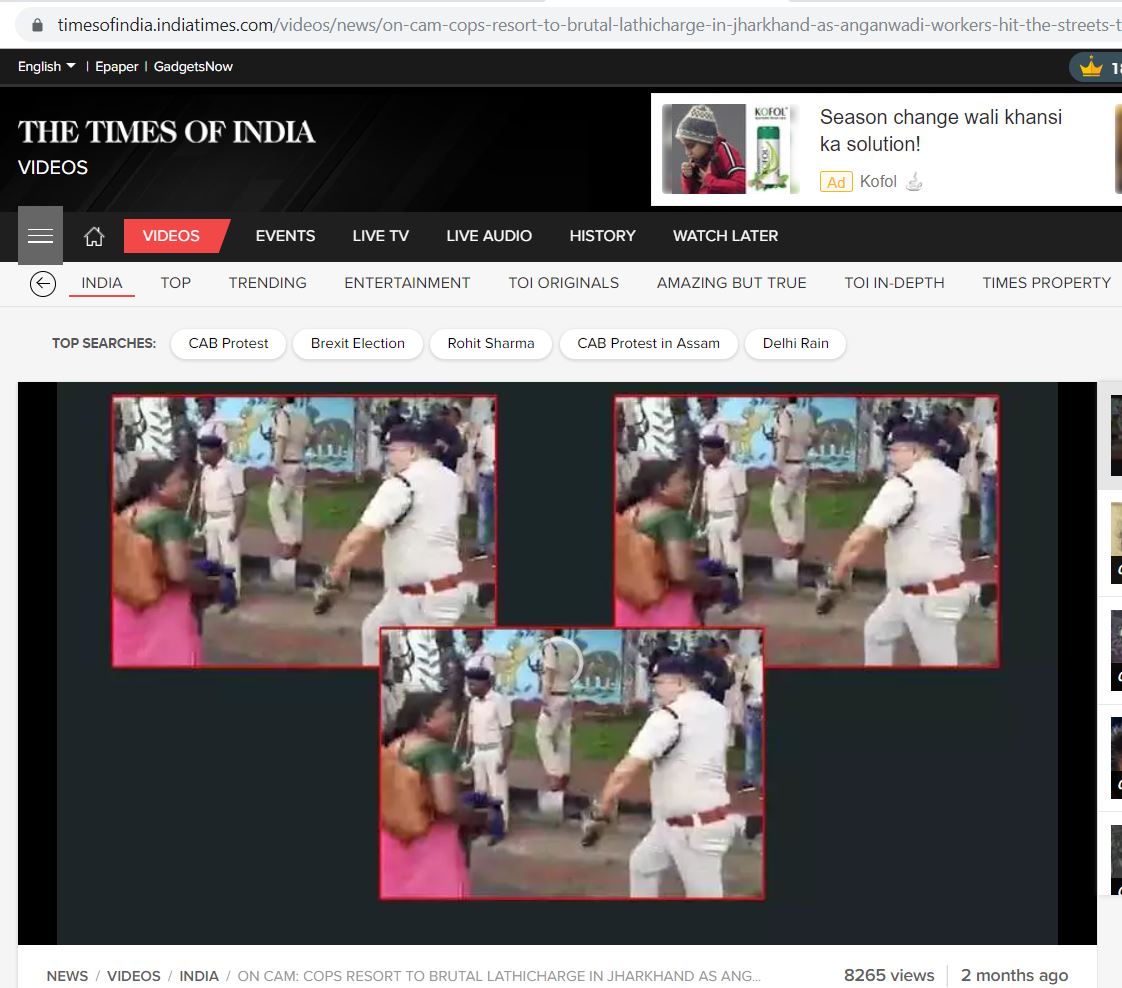Click the Rohit Sharma top search
Image resolution: width=1122 pixels, height=988 pixels.
490,343
